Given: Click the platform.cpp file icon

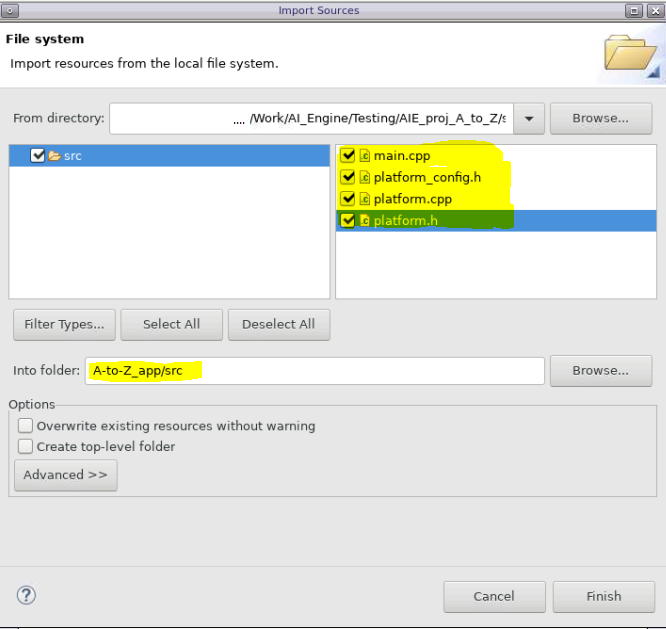Looking at the screenshot, I should click(365, 199).
